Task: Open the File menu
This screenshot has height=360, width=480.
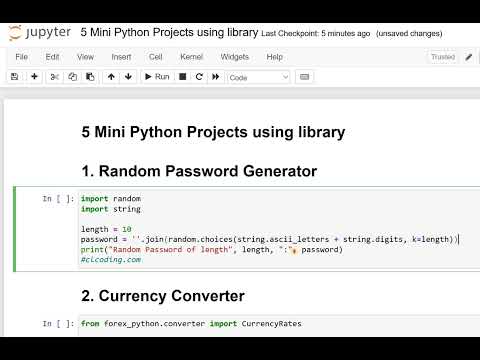Action: tap(21, 57)
